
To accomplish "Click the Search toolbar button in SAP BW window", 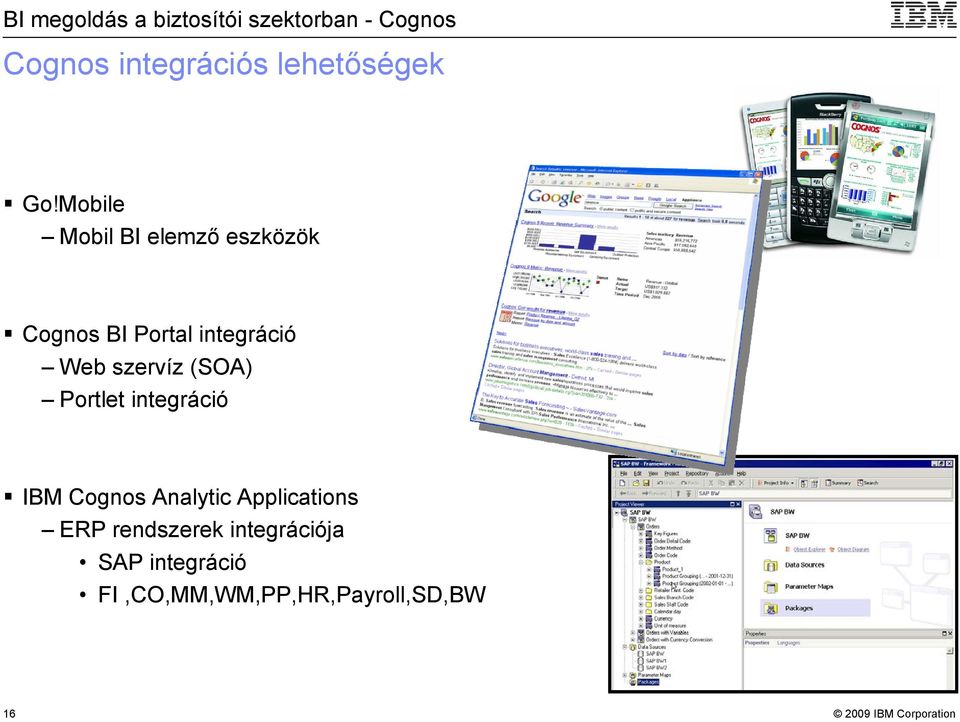I will 868,483.
